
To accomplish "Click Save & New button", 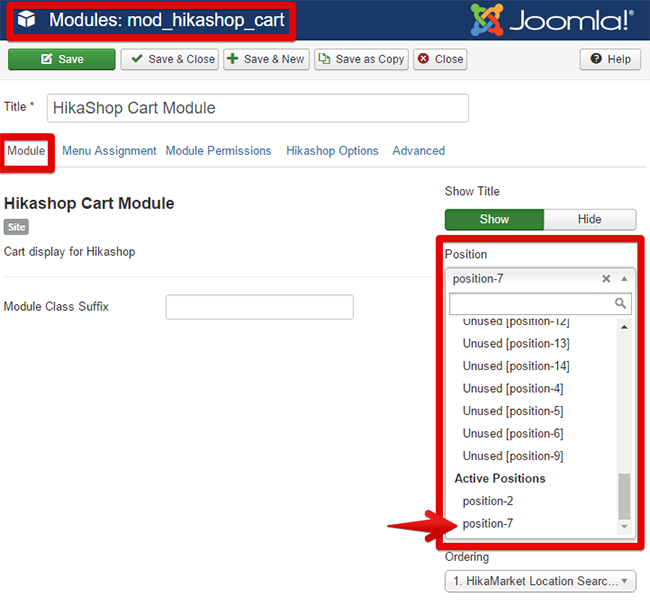I will point(267,59).
